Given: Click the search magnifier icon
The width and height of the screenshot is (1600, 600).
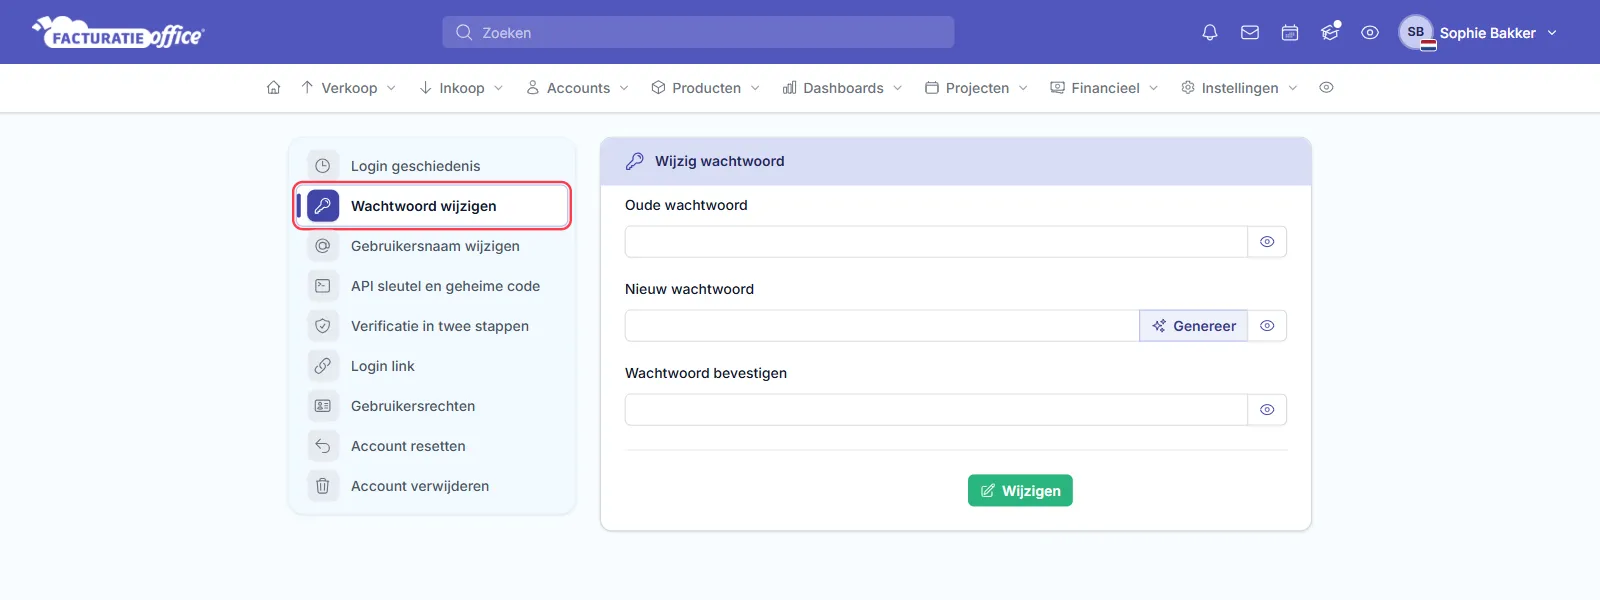Looking at the screenshot, I should (464, 32).
